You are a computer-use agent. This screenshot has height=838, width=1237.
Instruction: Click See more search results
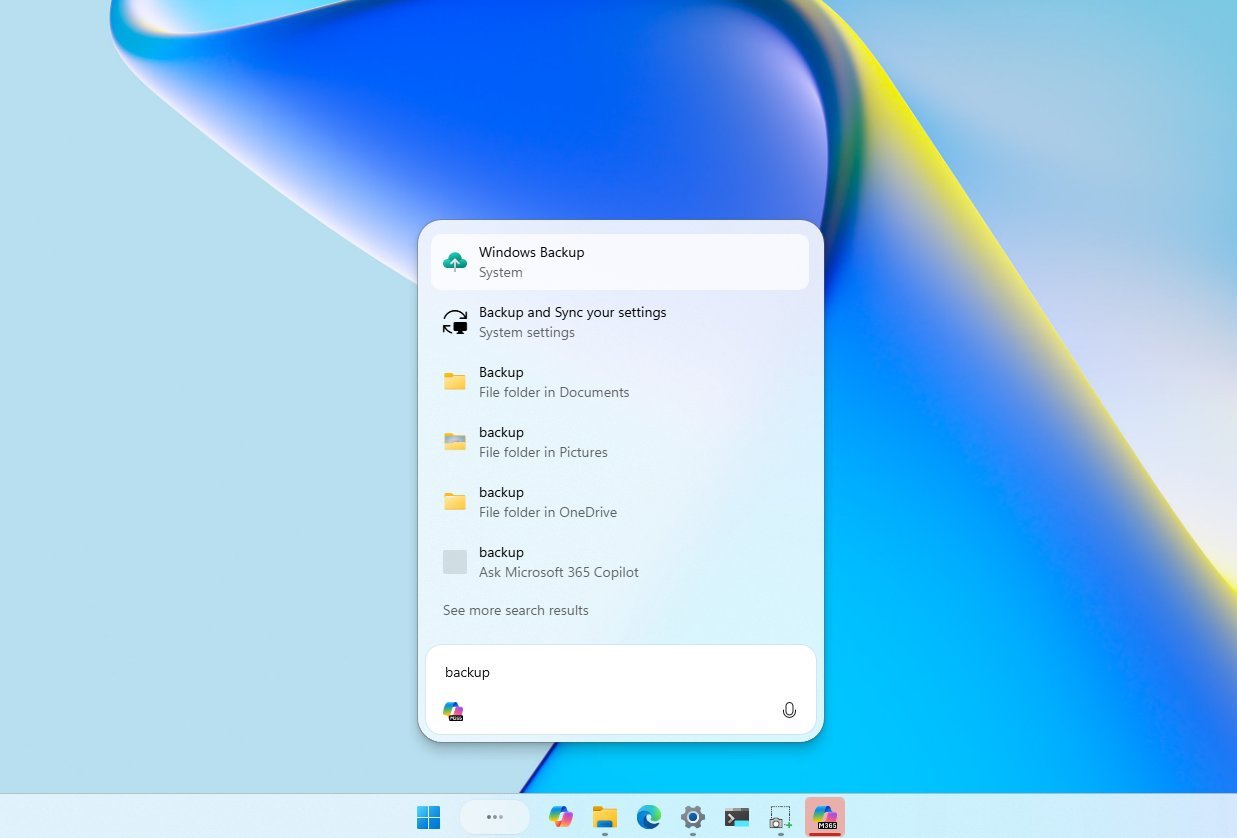coord(515,610)
